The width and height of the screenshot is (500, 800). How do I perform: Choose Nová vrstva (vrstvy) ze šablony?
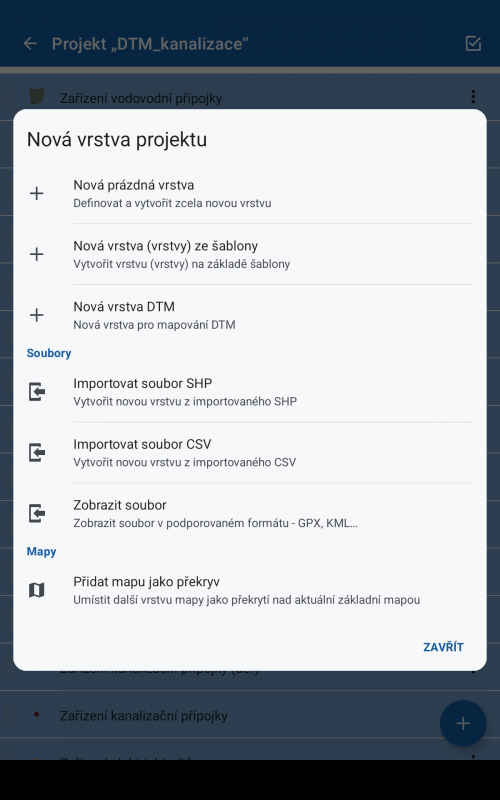coord(250,254)
